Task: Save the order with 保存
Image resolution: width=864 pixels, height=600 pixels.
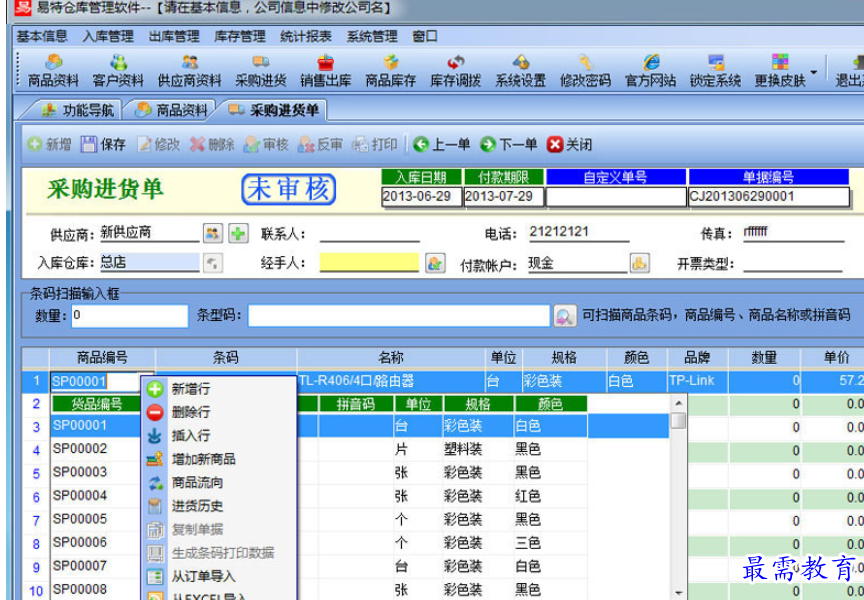Action: (103, 144)
